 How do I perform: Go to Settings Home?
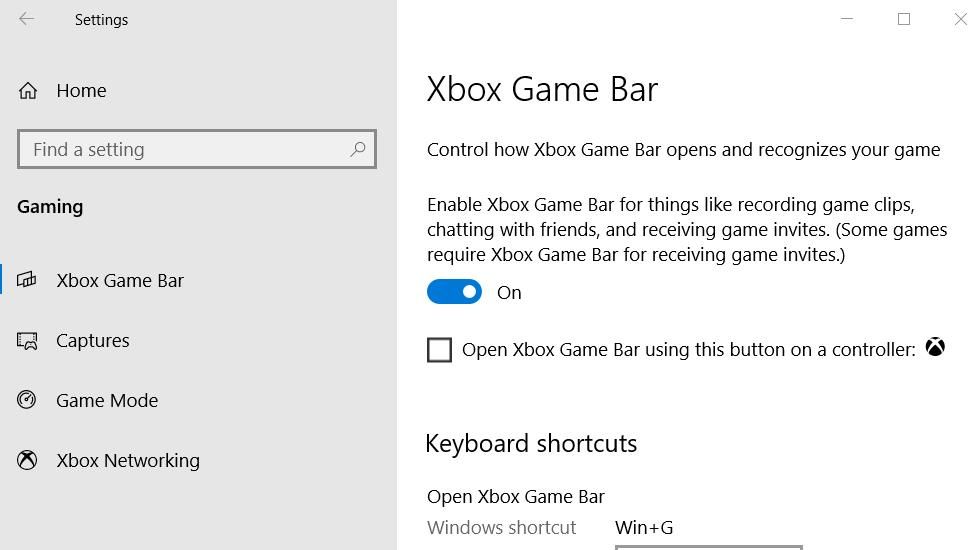(x=81, y=91)
